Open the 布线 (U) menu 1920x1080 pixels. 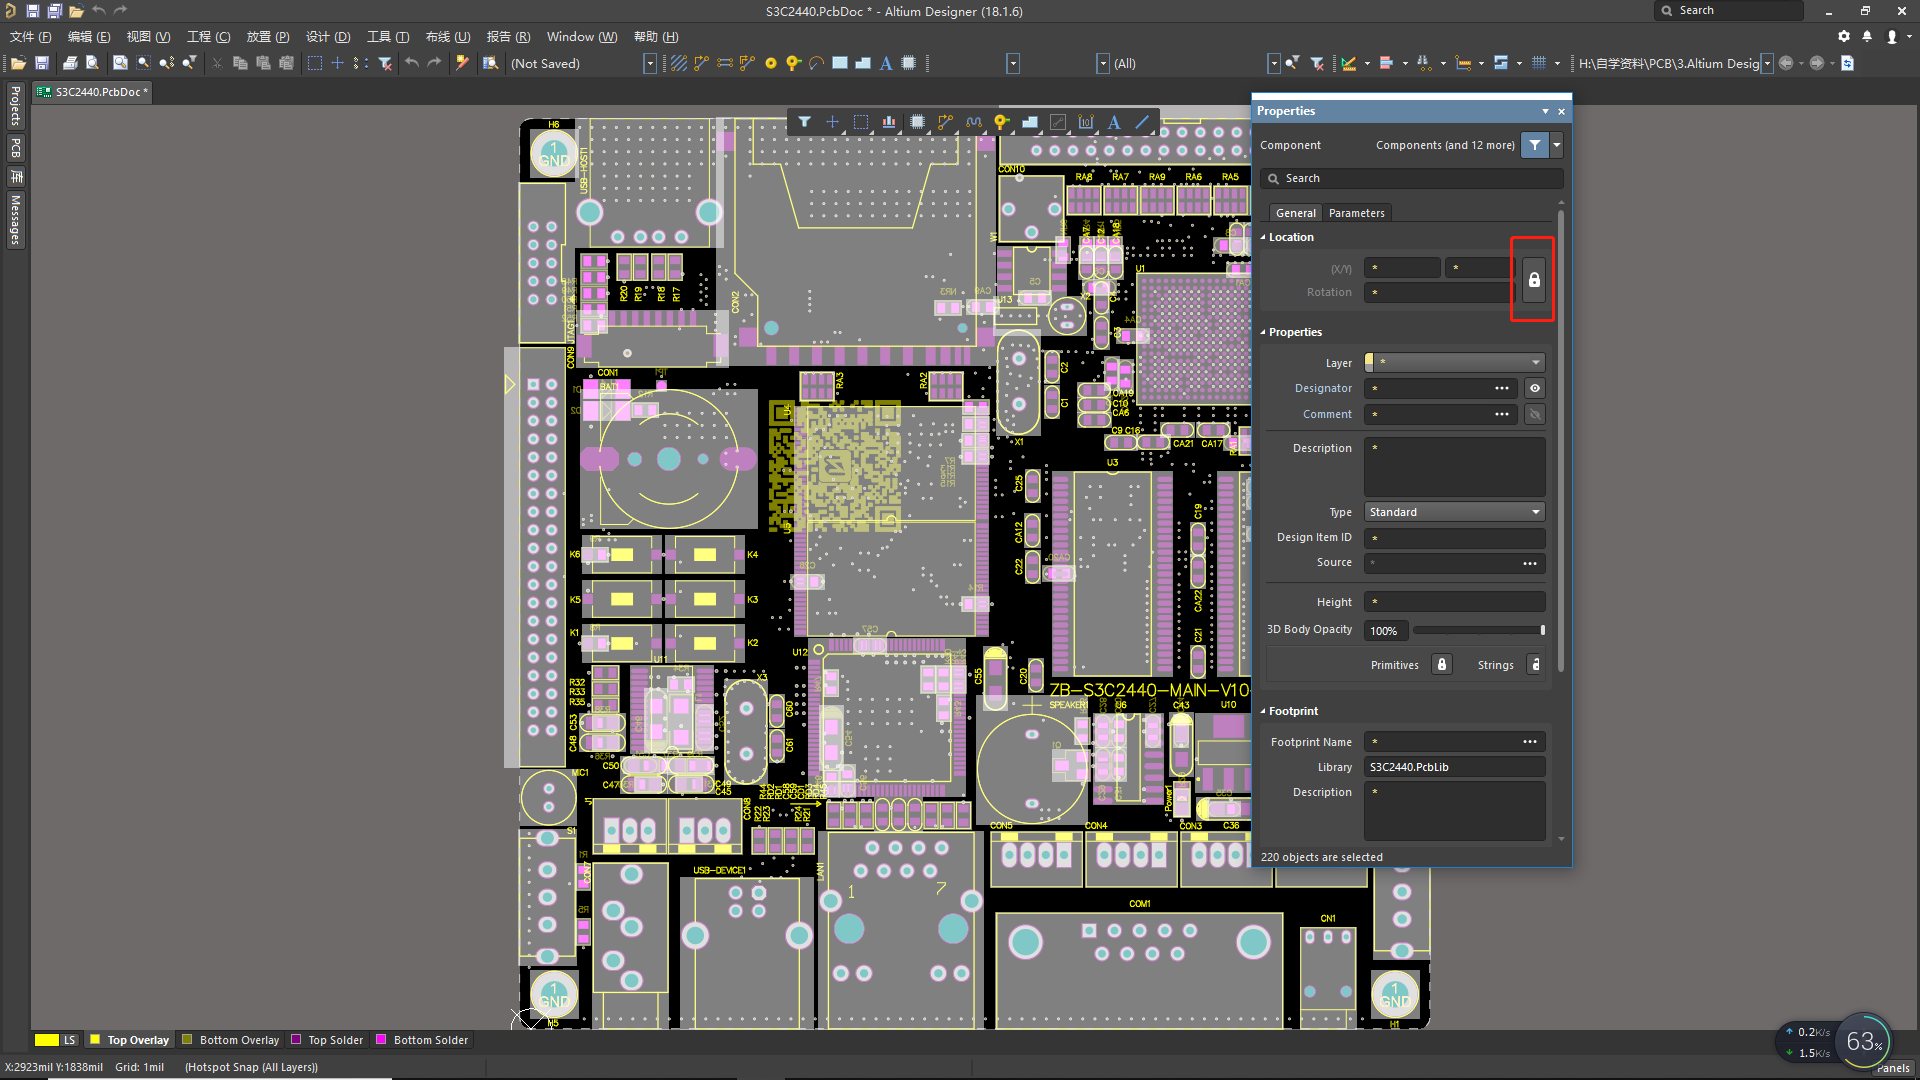pyautogui.click(x=448, y=37)
